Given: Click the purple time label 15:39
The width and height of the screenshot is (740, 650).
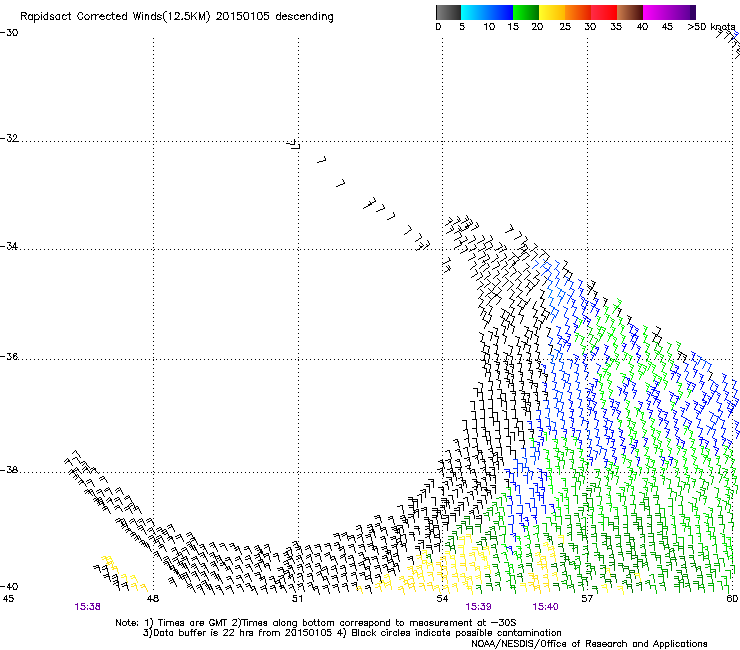Looking at the screenshot, I should pyautogui.click(x=478, y=607).
